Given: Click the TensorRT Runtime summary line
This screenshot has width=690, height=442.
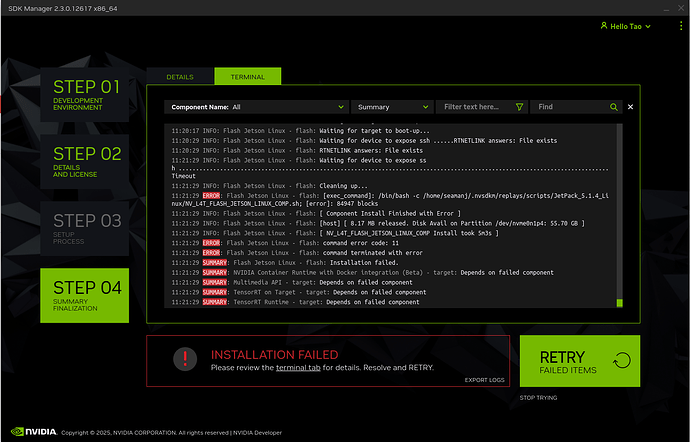Looking at the screenshot, I should pyautogui.click(x=295, y=302).
